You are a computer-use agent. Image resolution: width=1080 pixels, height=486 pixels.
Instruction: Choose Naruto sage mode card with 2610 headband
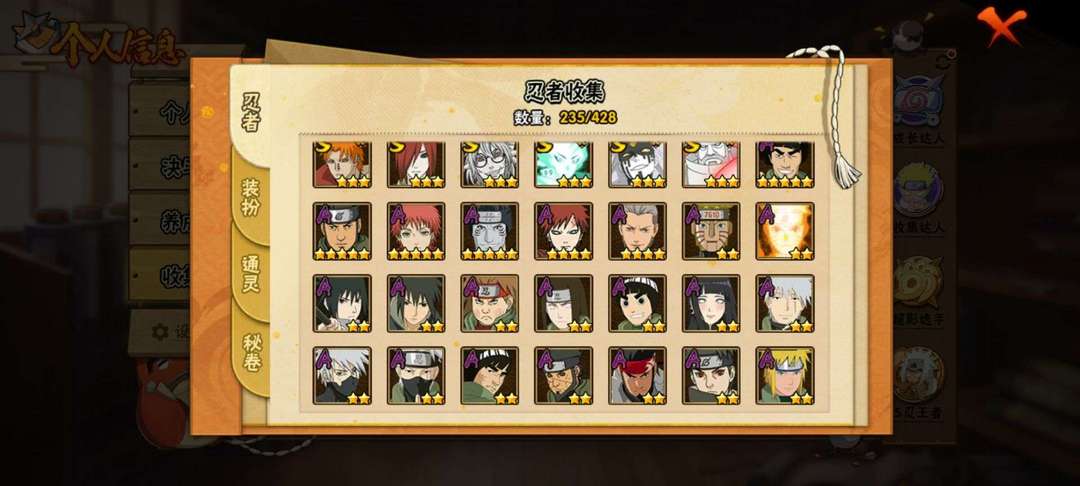[711, 231]
